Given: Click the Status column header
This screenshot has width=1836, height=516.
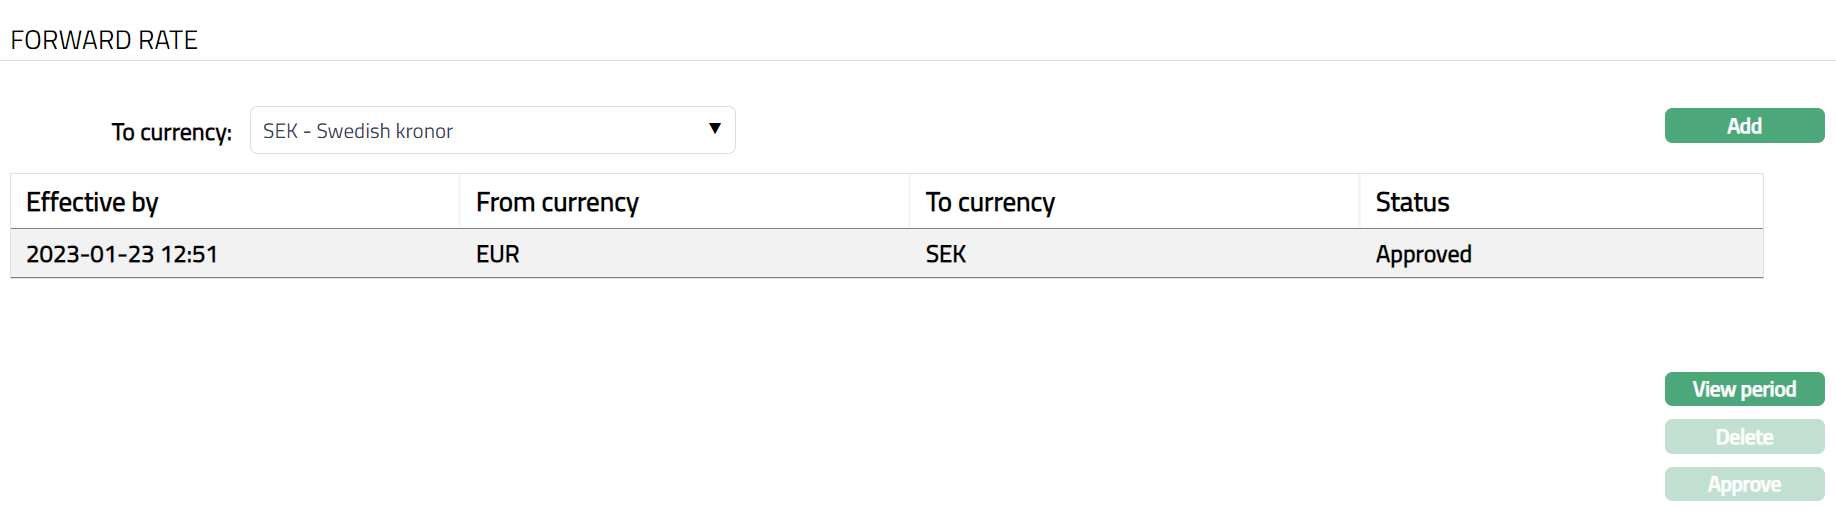Looking at the screenshot, I should click(x=1412, y=202).
